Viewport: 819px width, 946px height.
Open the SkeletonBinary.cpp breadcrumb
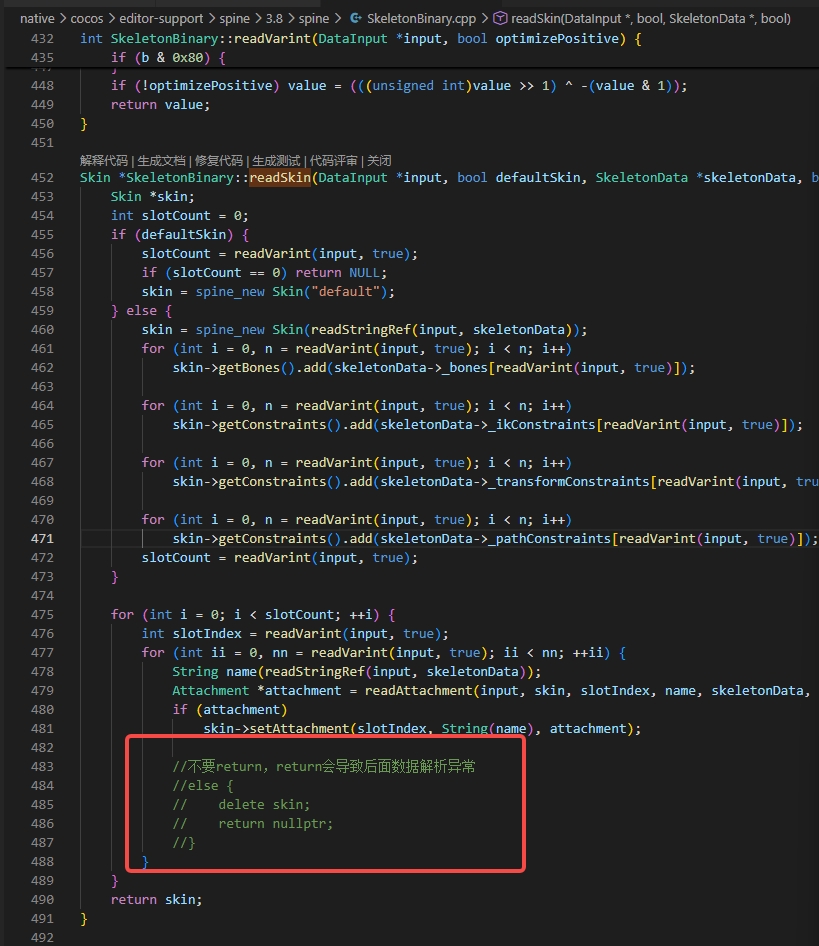click(421, 19)
